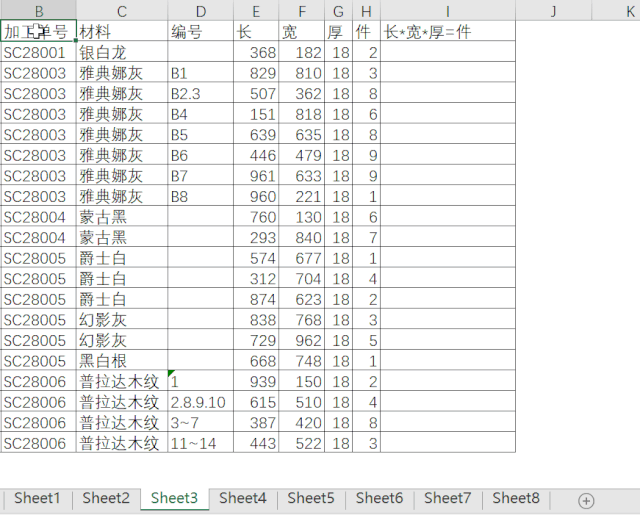Click width value 840

tap(302, 237)
